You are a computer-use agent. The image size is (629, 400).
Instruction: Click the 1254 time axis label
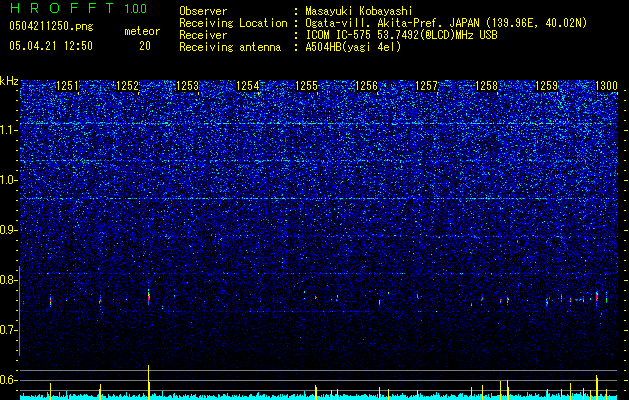(x=248, y=86)
